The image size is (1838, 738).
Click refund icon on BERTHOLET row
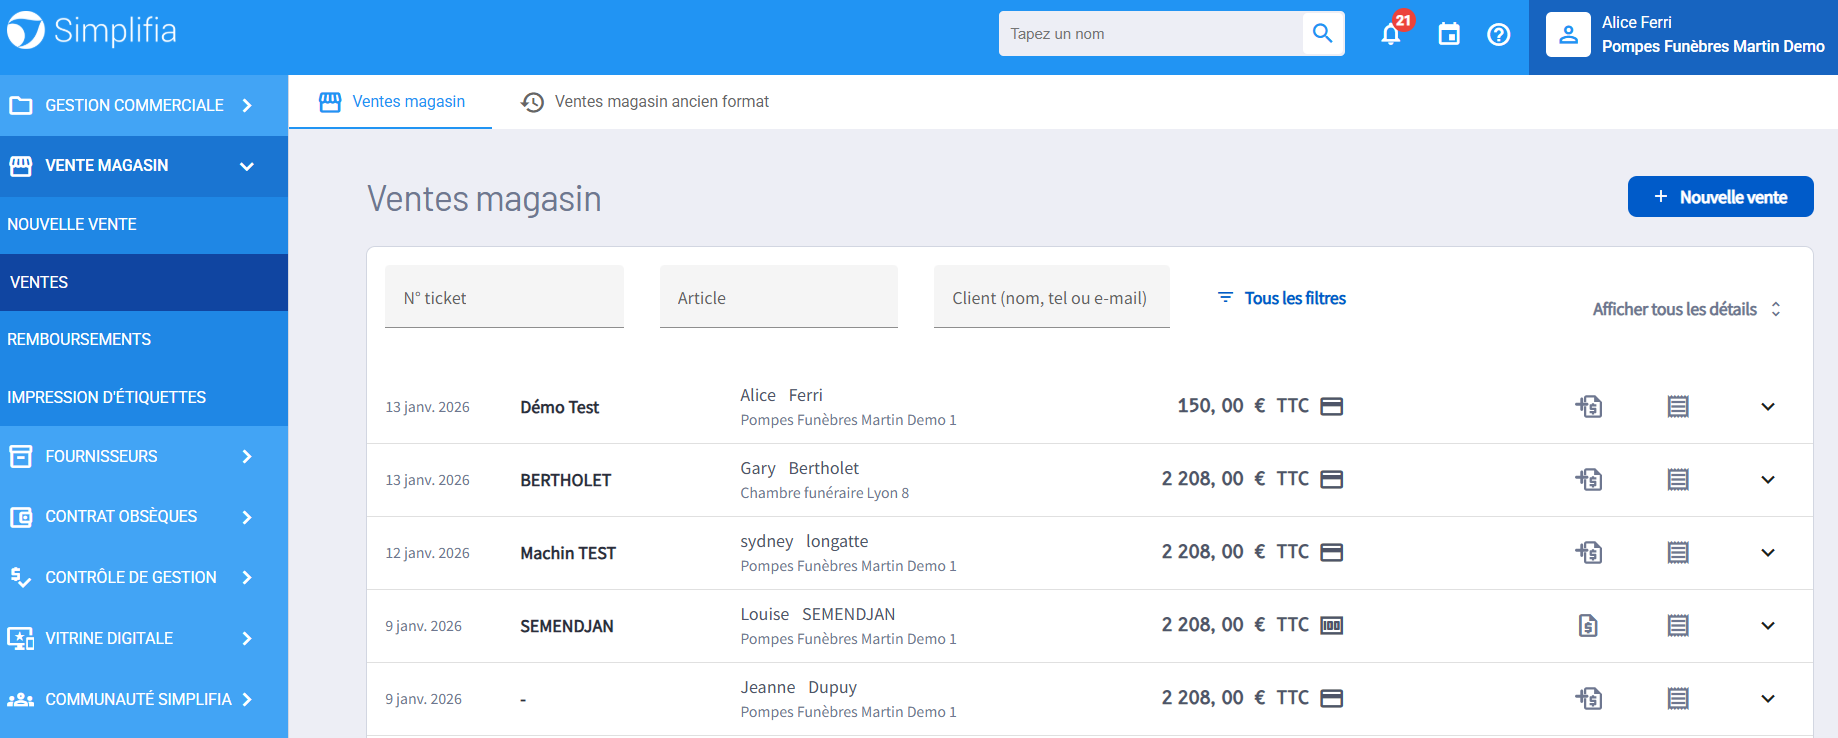[1588, 480]
